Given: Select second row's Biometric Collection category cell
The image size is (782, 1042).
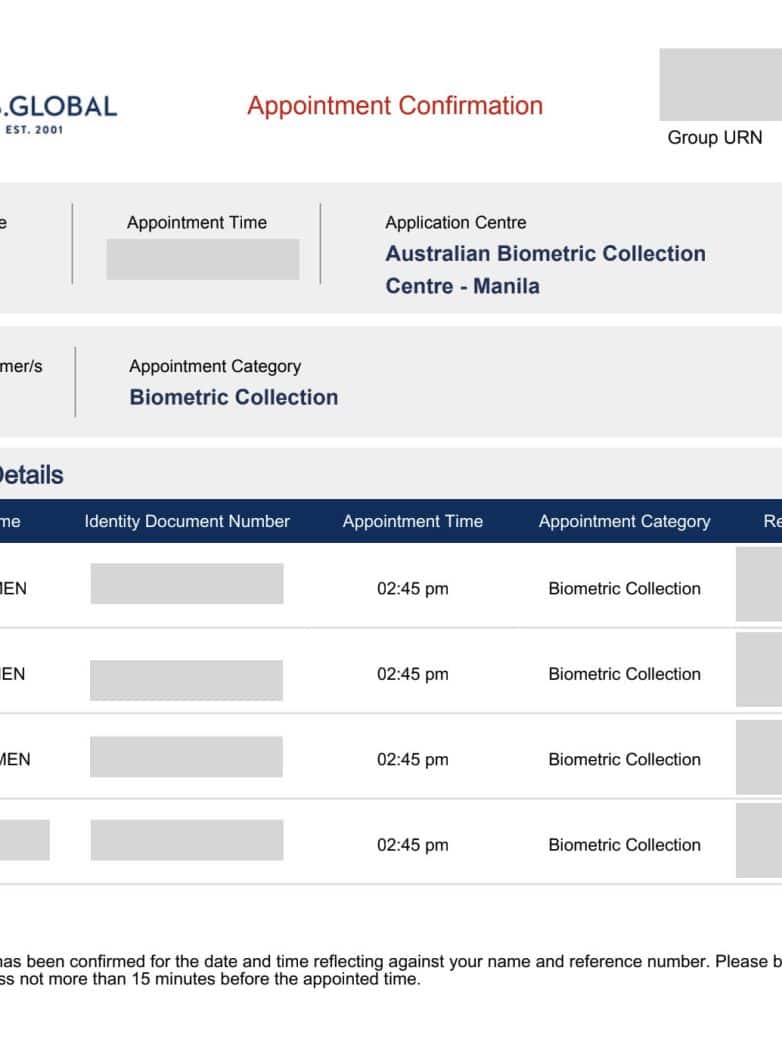Looking at the screenshot, I should [x=624, y=674].
